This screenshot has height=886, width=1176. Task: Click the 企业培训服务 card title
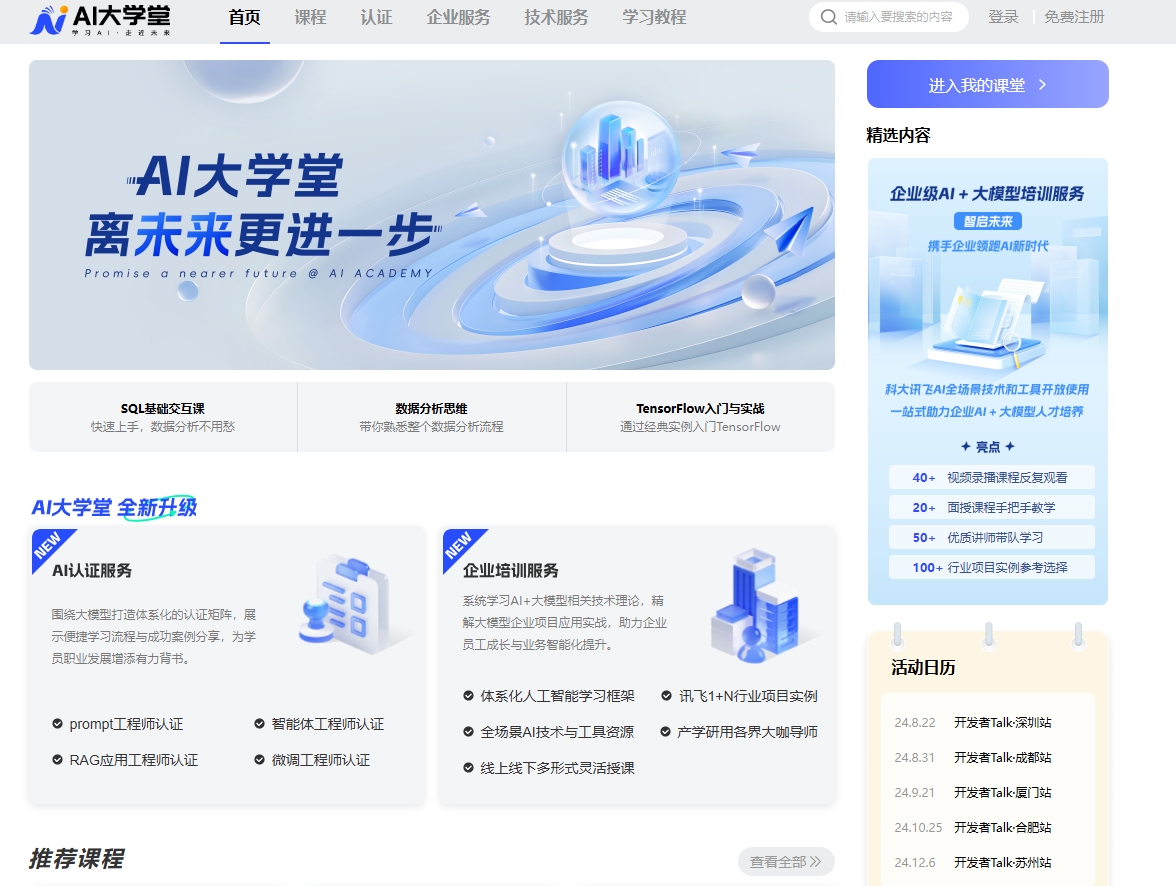tap(511, 571)
